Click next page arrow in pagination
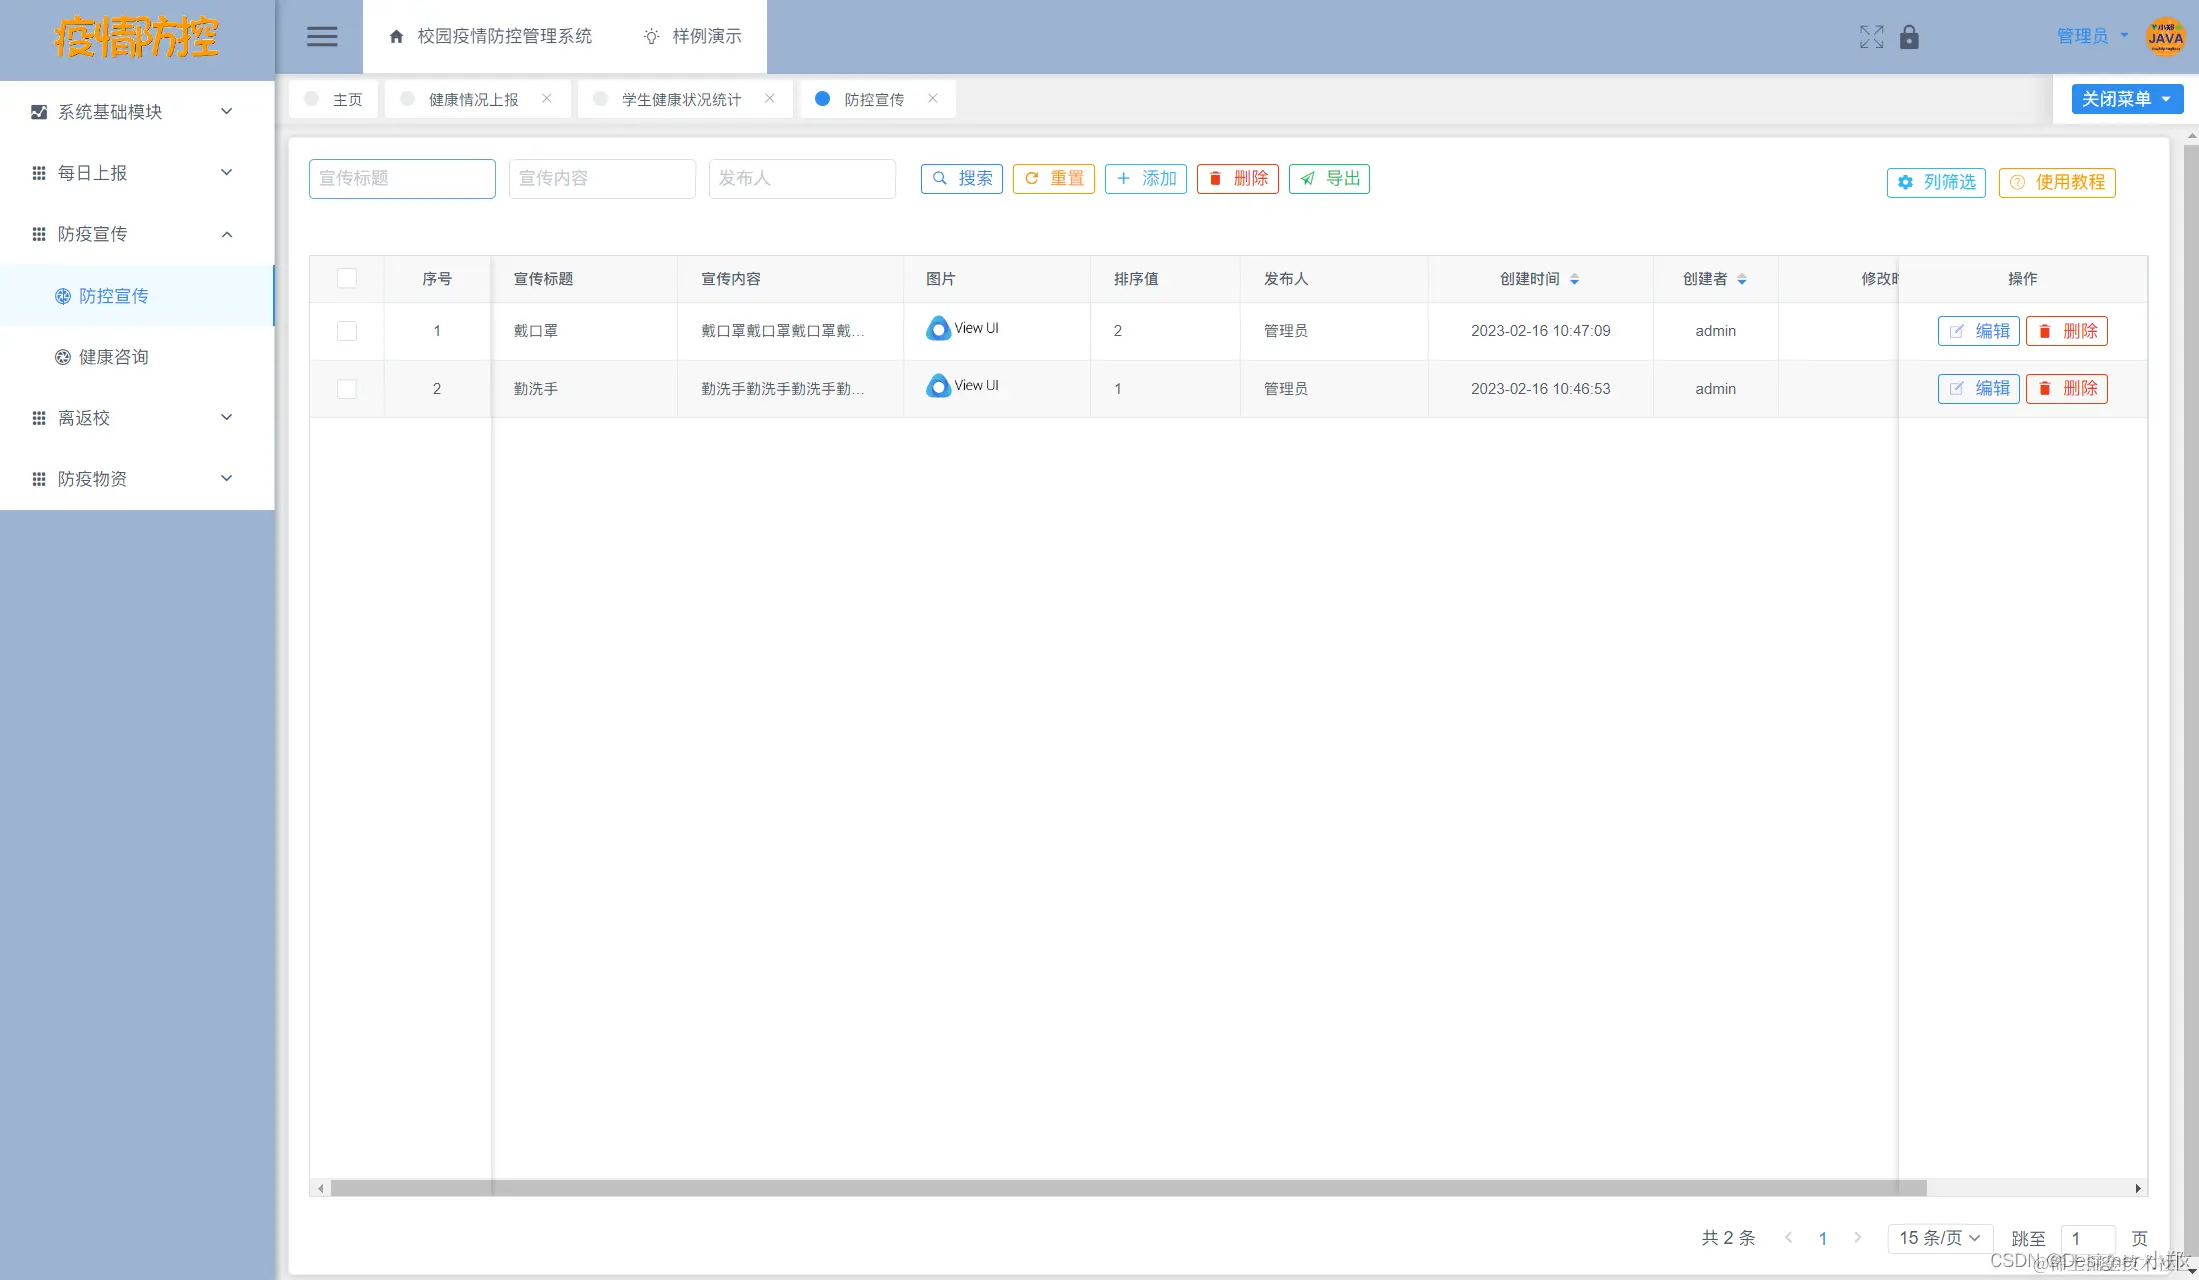Screen dimensions: 2199x1280 1857,1238
